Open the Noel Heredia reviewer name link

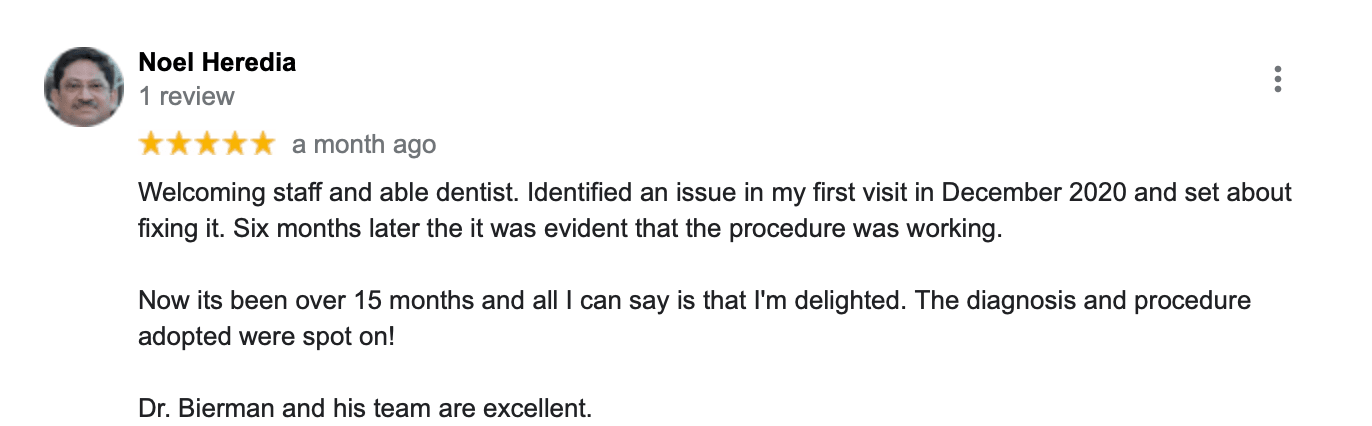[x=217, y=63]
